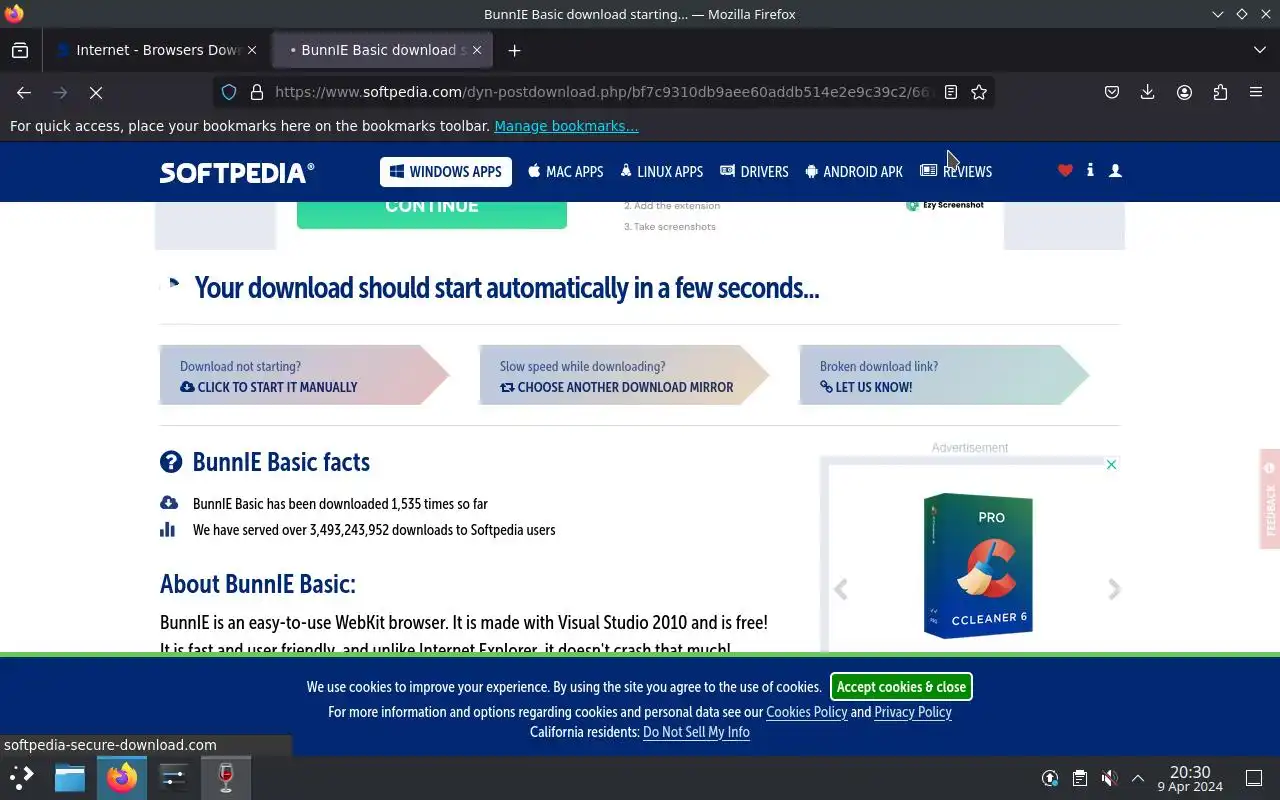Open Do Not Sell My Info link
The width and height of the screenshot is (1280, 800).
[x=696, y=732]
